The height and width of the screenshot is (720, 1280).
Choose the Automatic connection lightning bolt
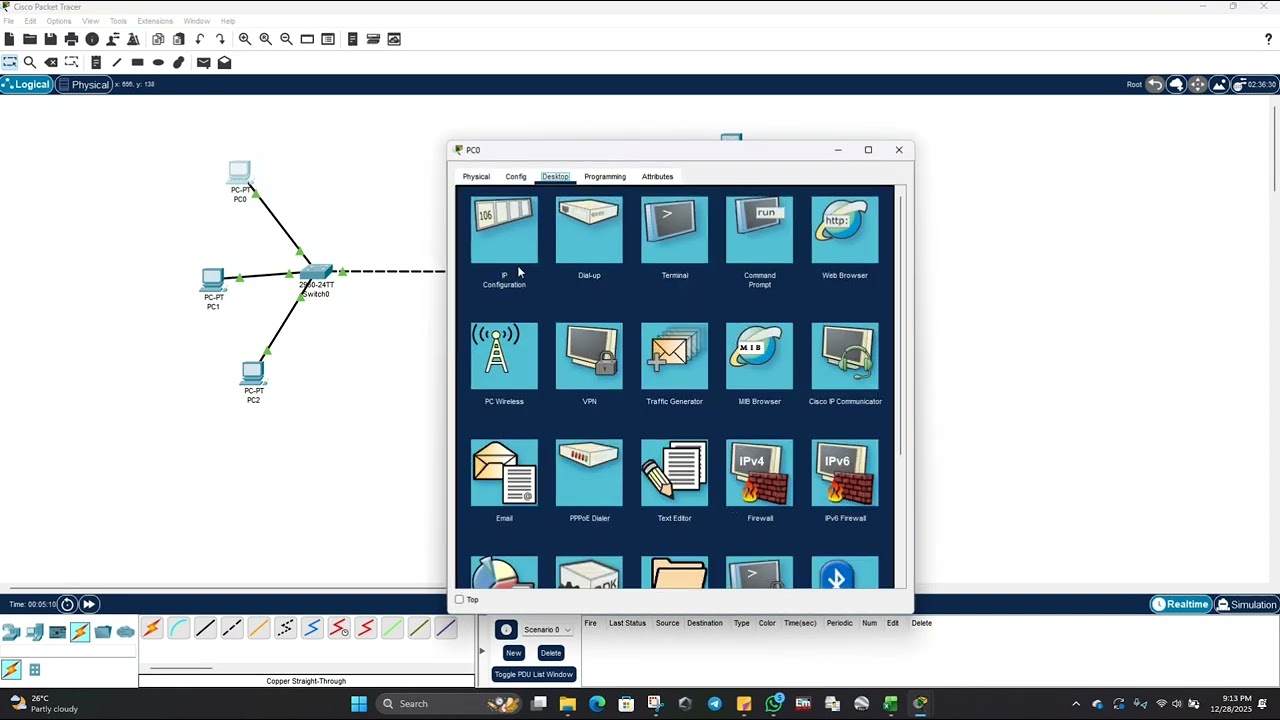[151, 628]
